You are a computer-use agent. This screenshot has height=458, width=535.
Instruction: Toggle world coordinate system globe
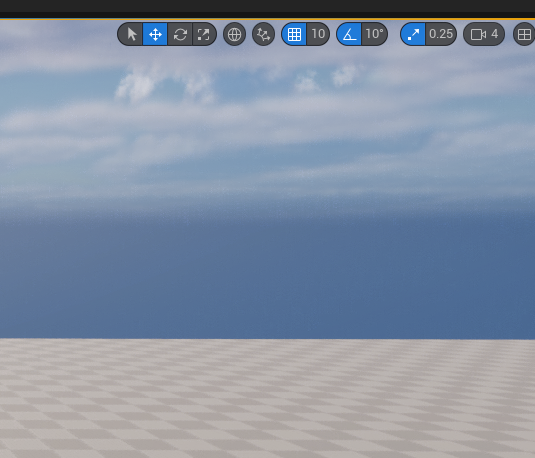coord(234,34)
